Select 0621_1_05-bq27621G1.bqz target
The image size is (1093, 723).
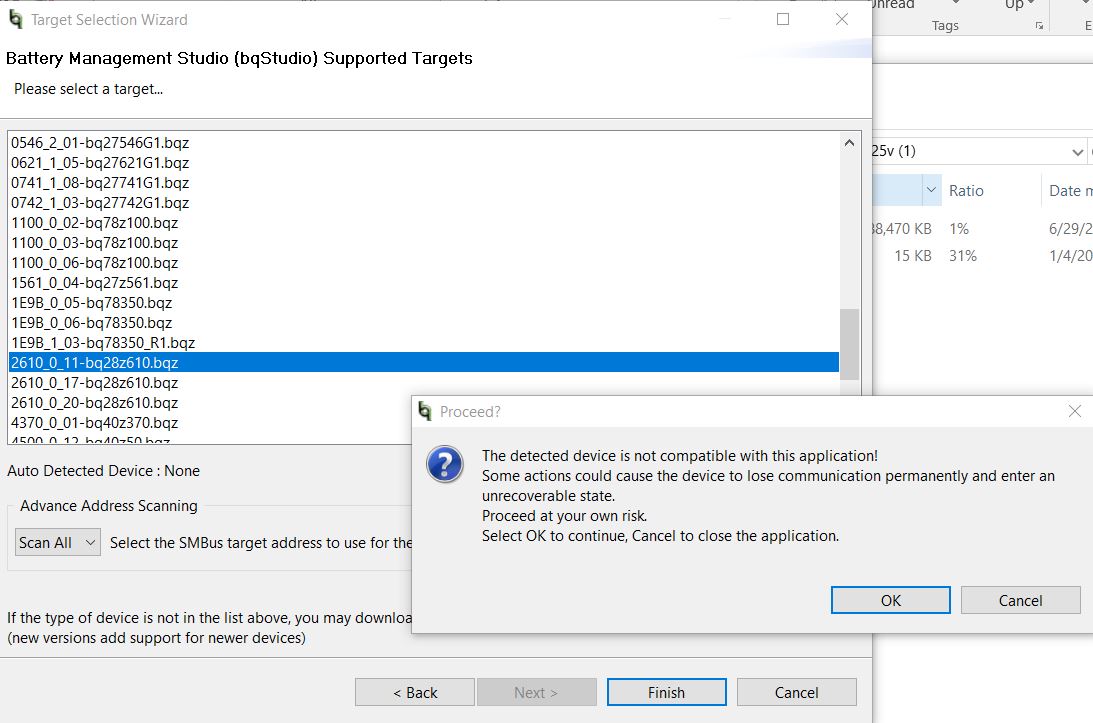(424, 162)
